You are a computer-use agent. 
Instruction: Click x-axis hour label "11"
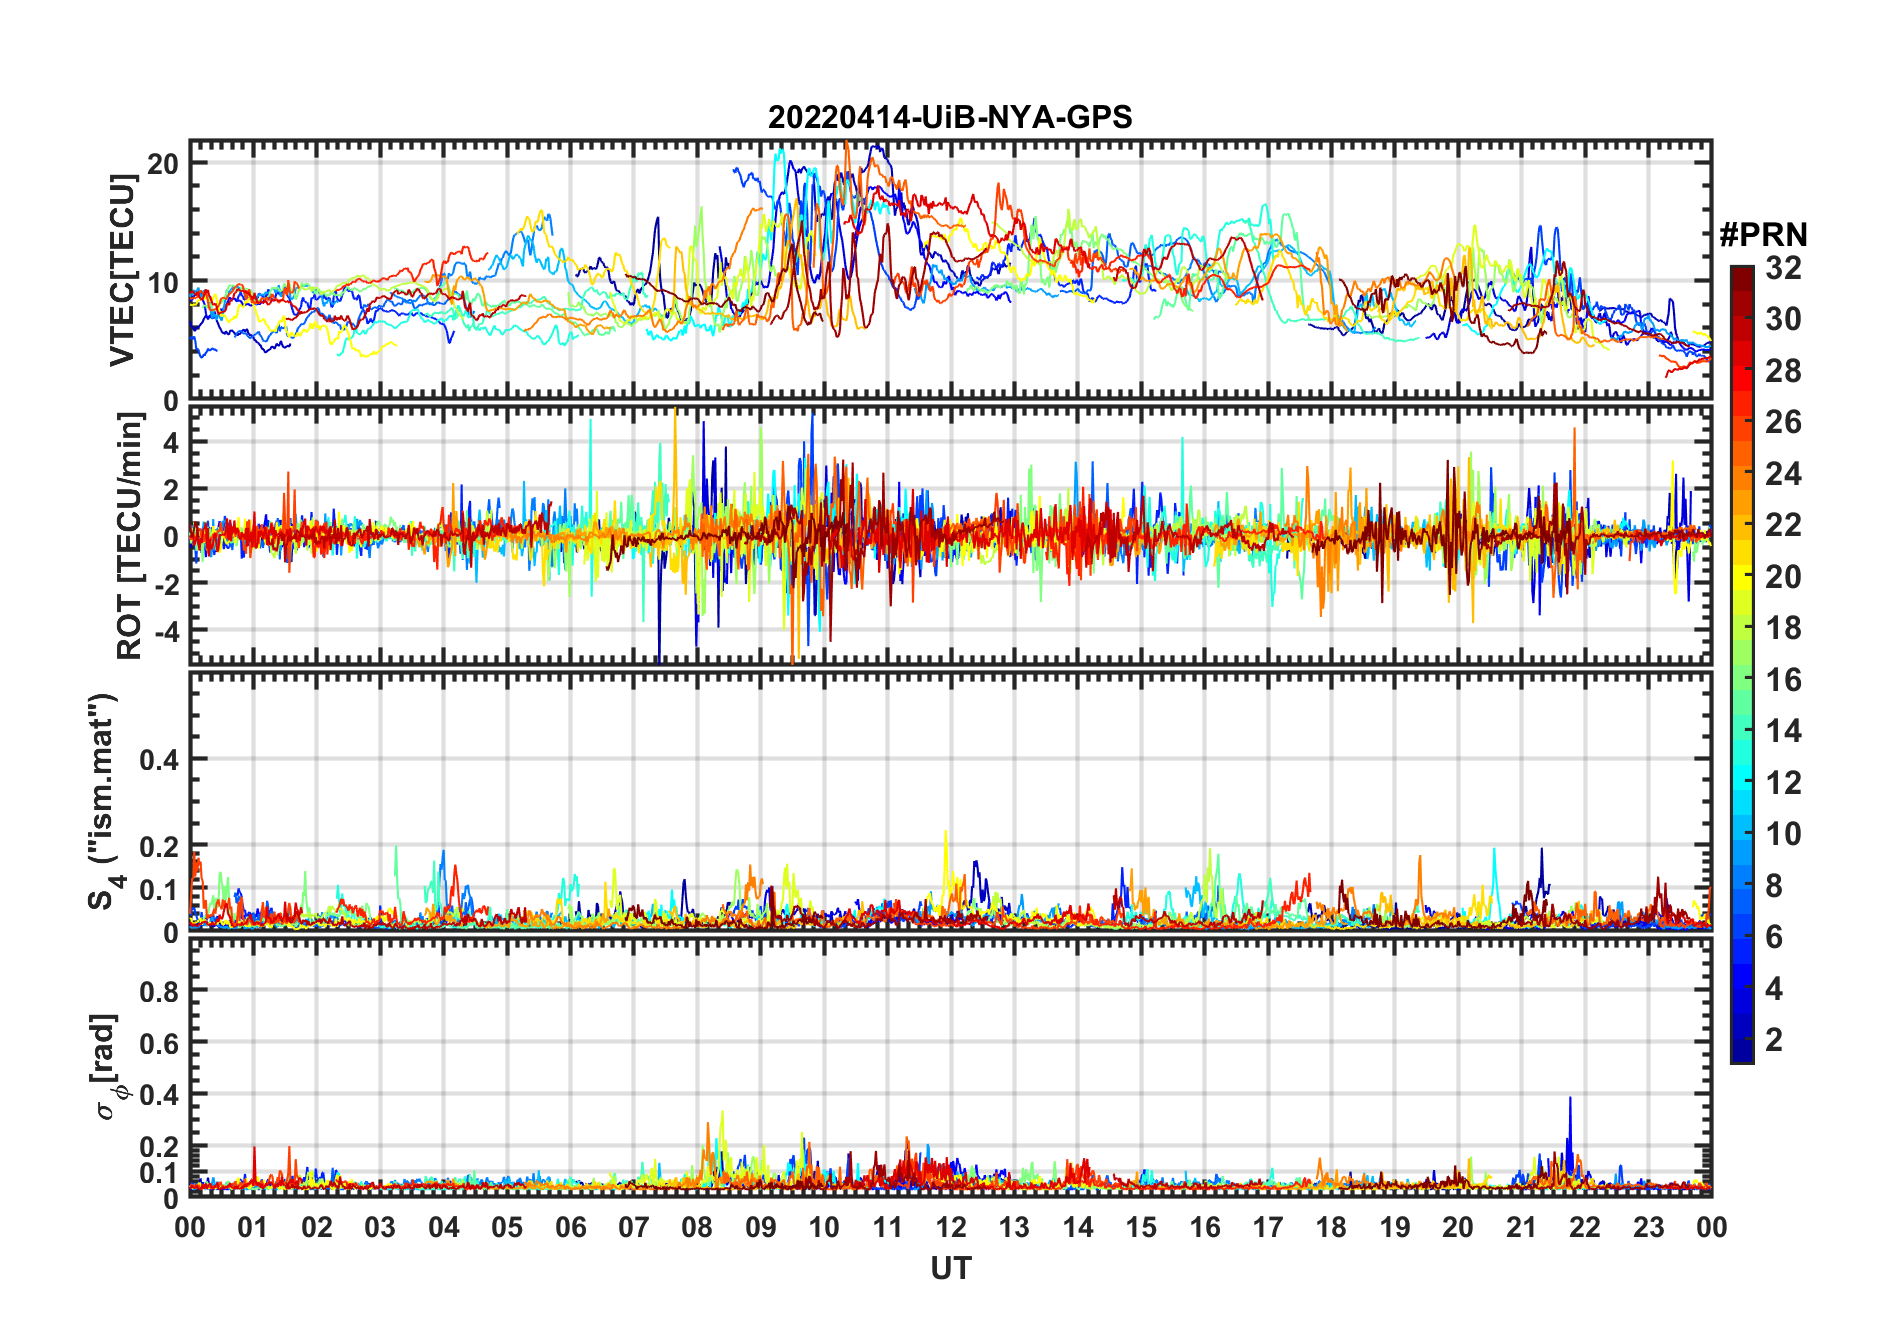(x=888, y=1227)
